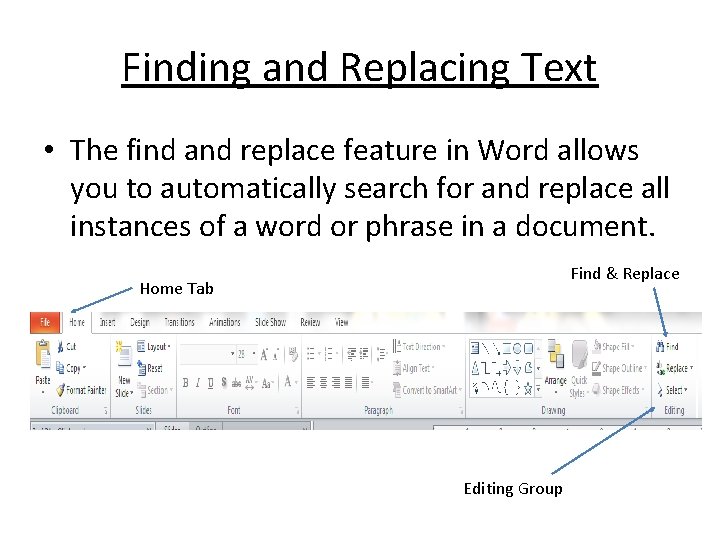
Task: Toggle Strikethrough formatting
Action: (x=236, y=382)
